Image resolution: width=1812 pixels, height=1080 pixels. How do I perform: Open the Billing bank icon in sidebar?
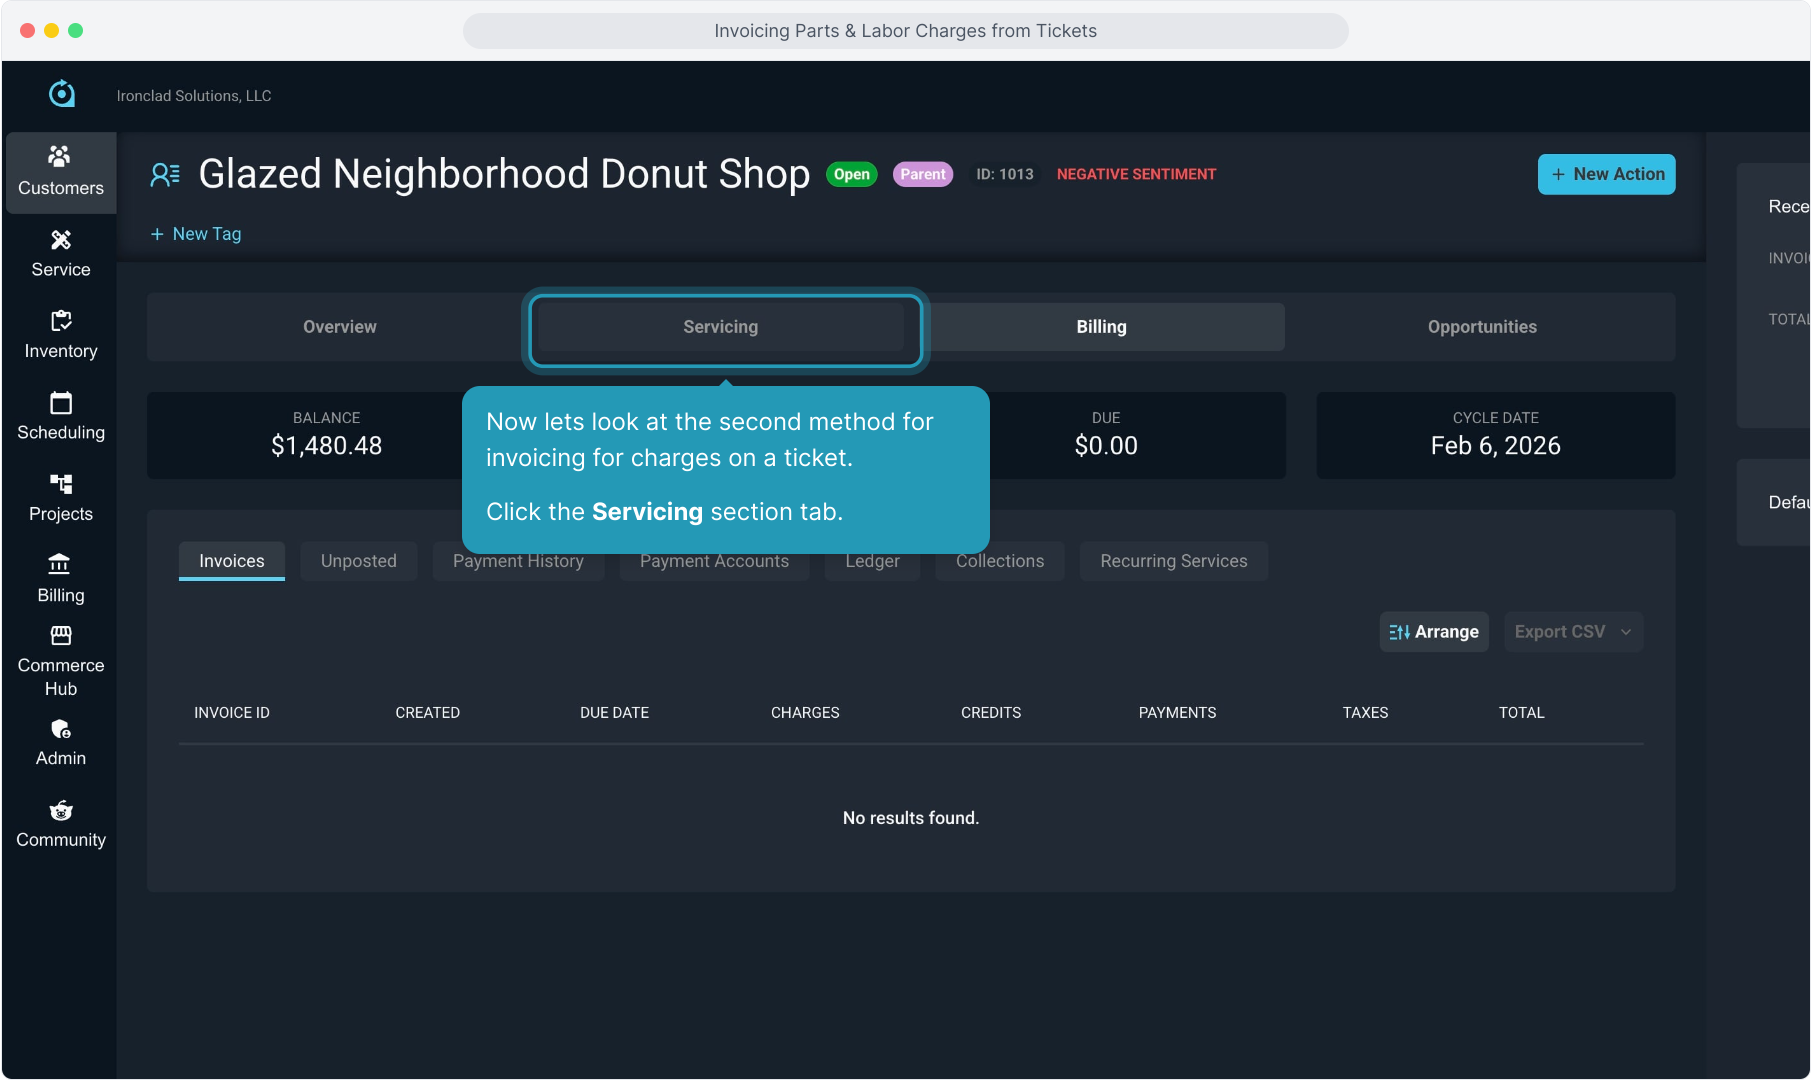pyautogui.click(x=60, y=565)
